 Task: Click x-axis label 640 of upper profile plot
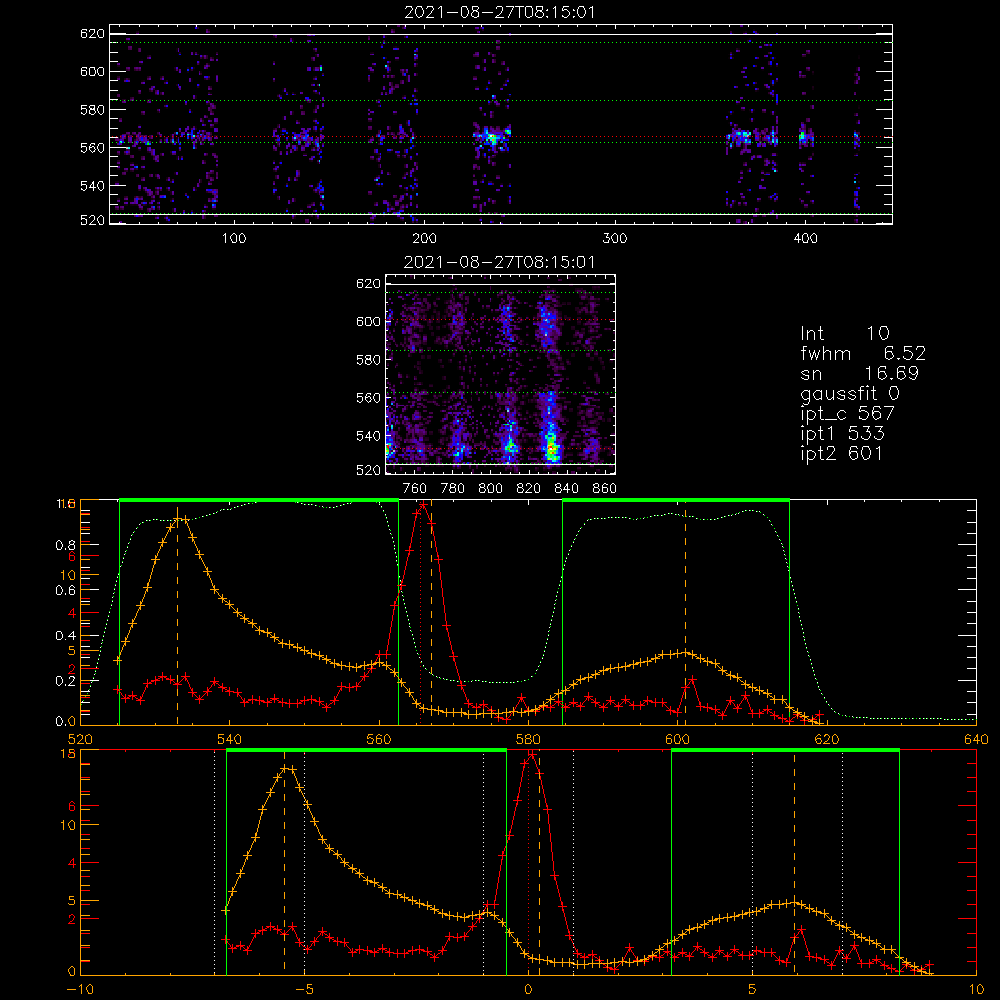point(976,740)
